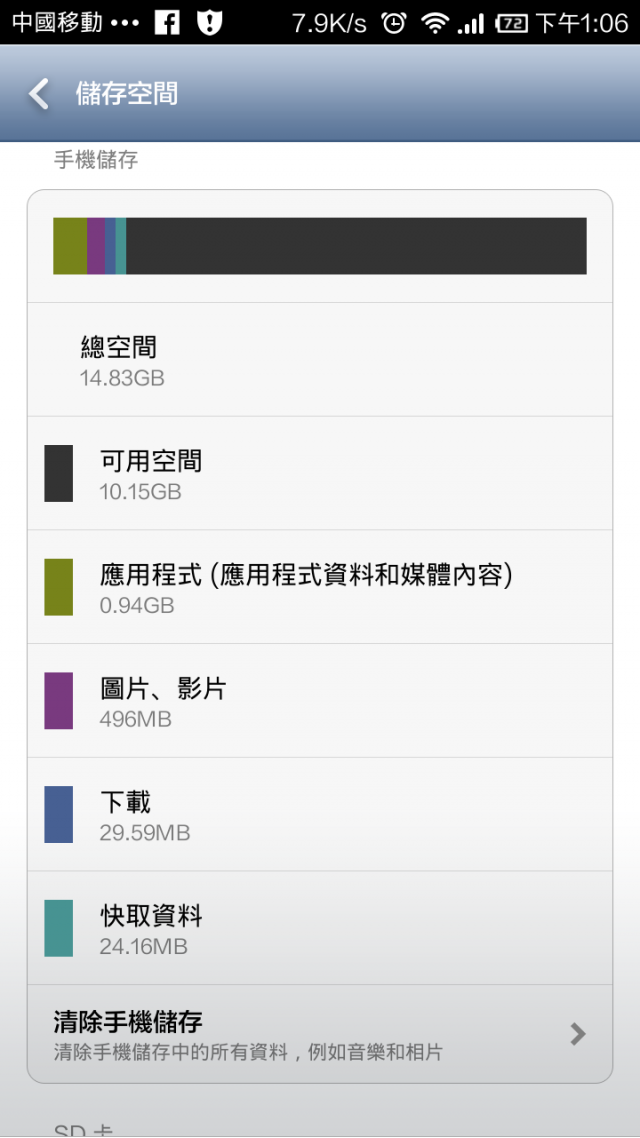The height and width of the screenshot is (1138, 640).
Task: Tap the teal 快取資料 color swatch
Action: [59, 928]
